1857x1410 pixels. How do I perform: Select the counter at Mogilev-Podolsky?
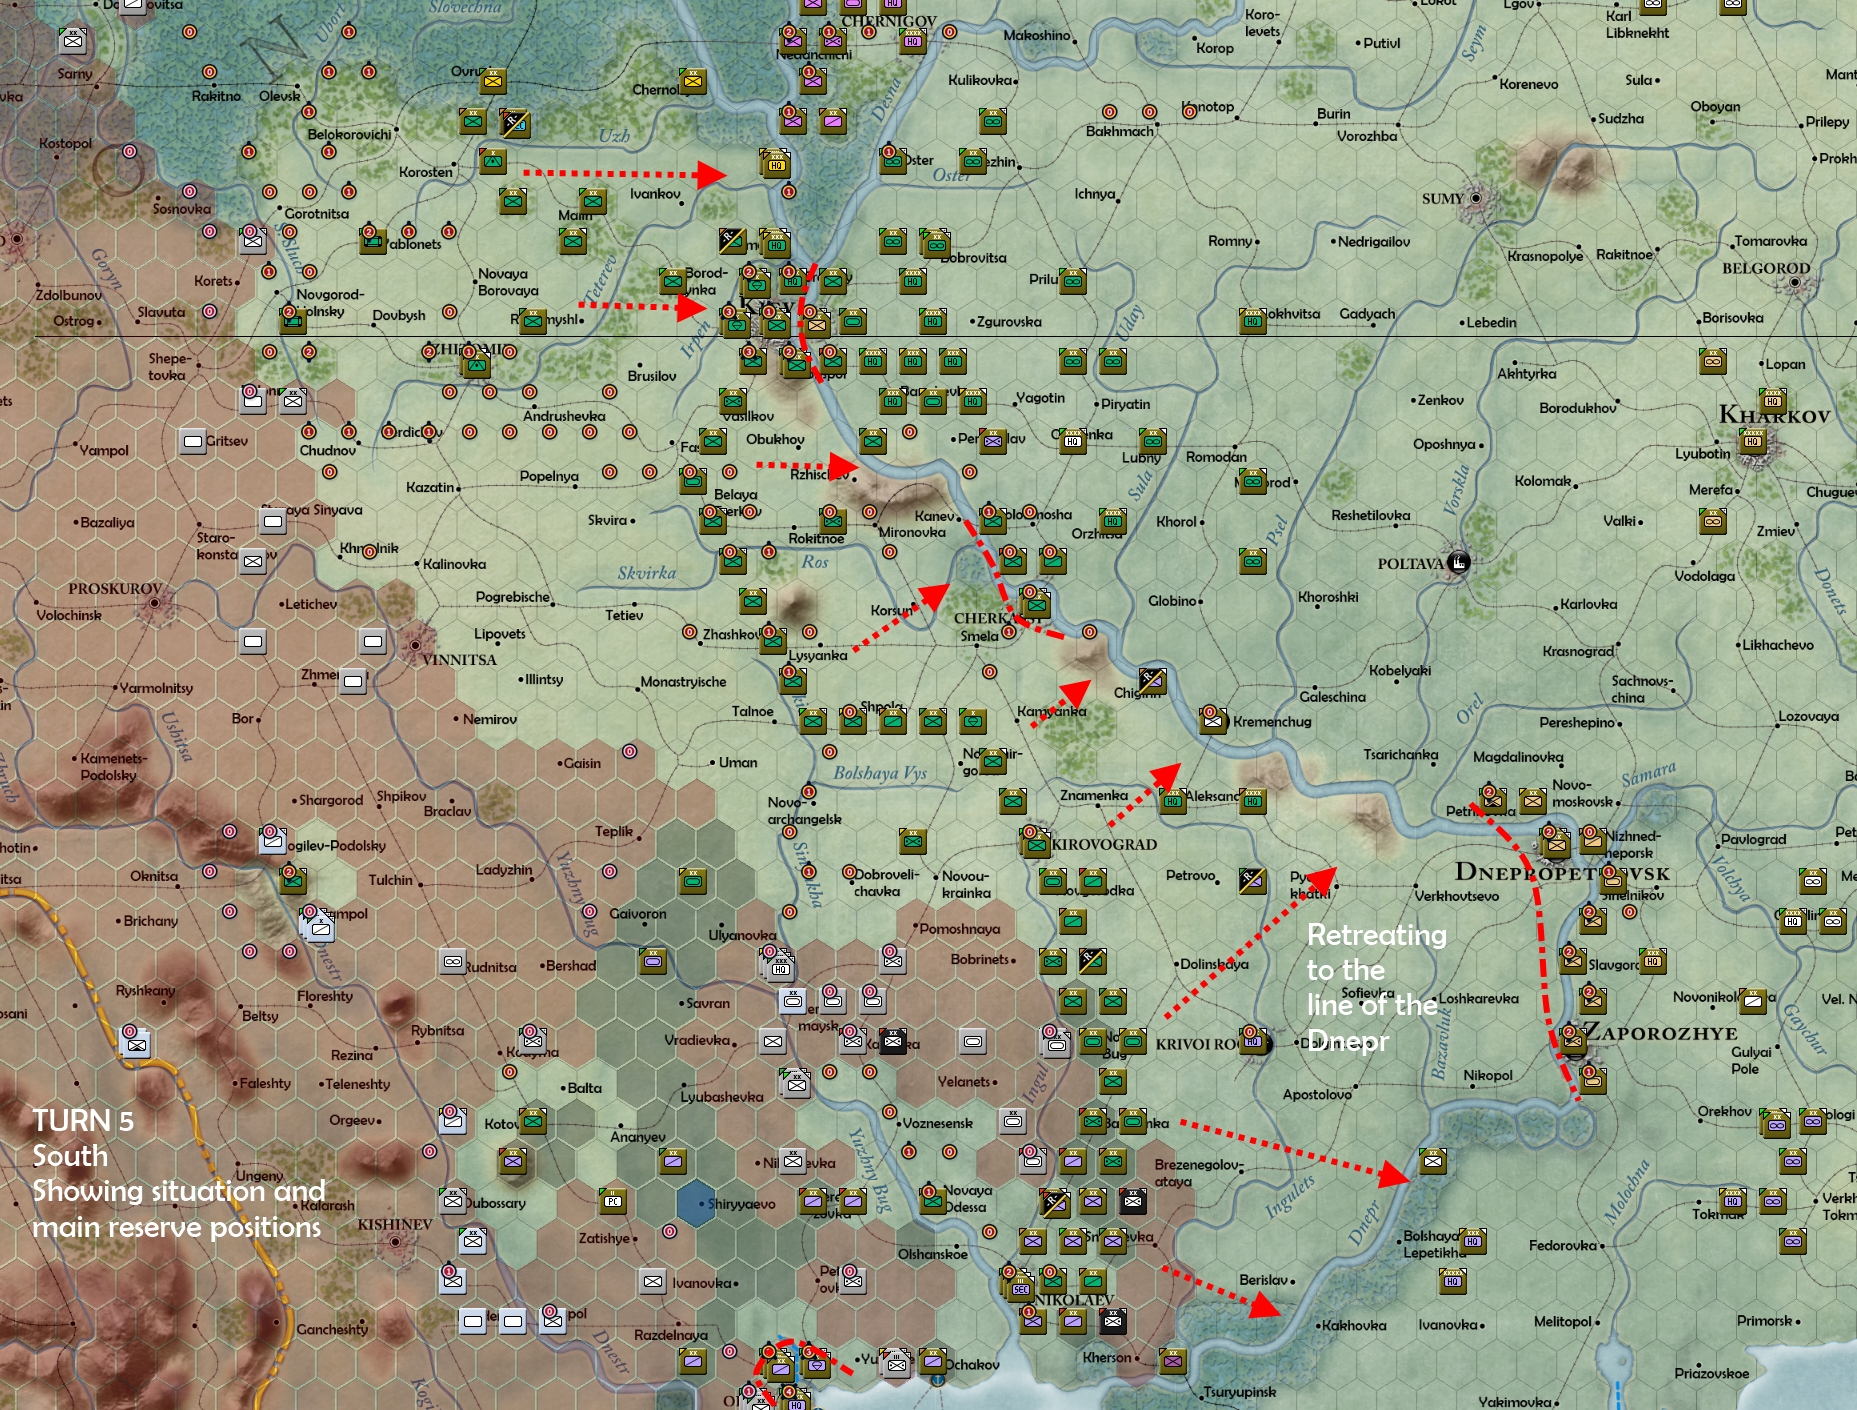click(272, 840)
